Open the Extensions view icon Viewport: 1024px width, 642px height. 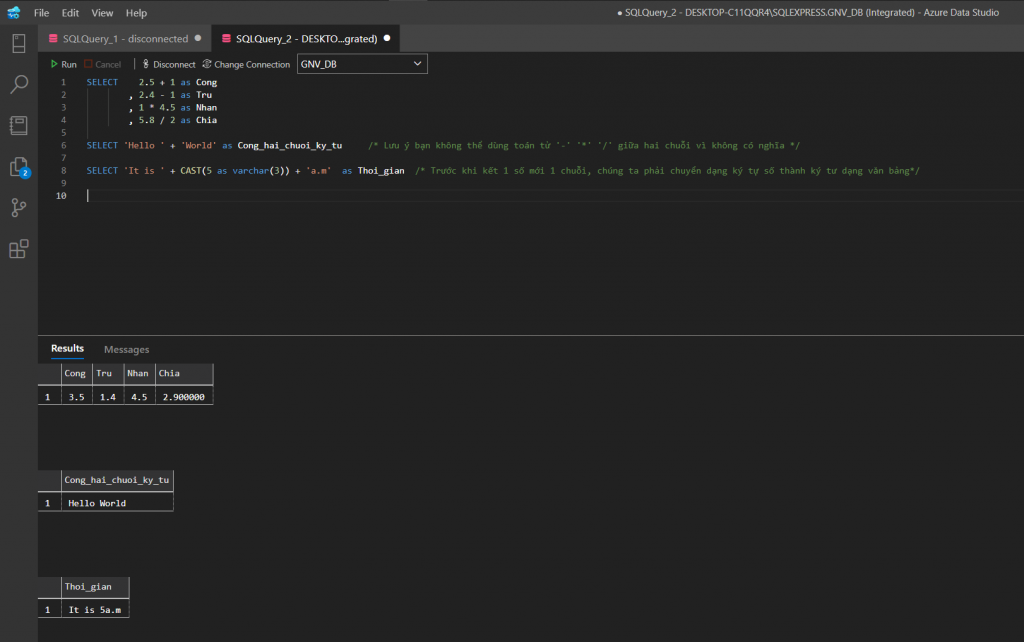(x=18, y=249)
